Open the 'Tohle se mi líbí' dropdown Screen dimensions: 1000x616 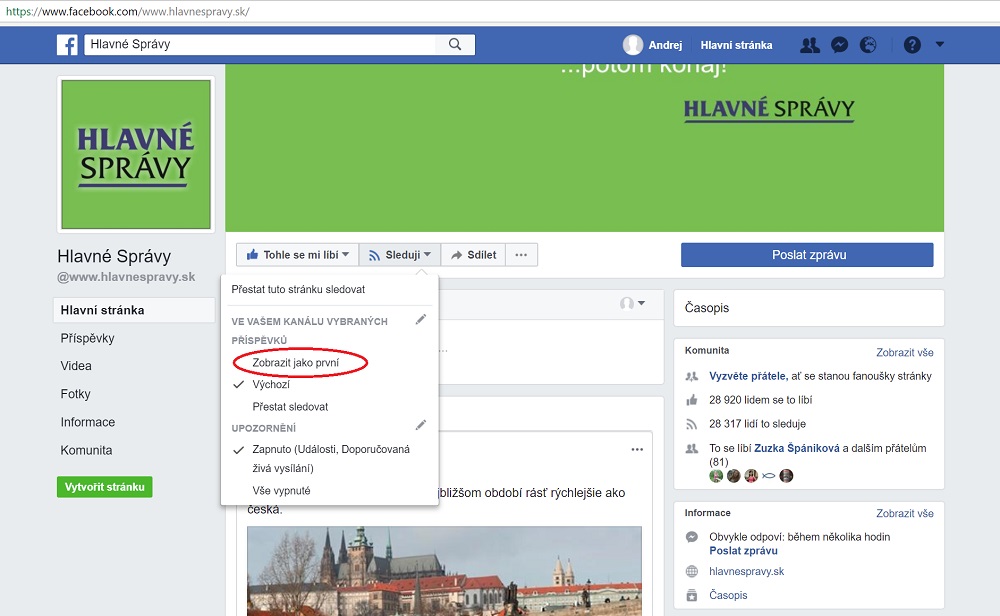[297, 255]
